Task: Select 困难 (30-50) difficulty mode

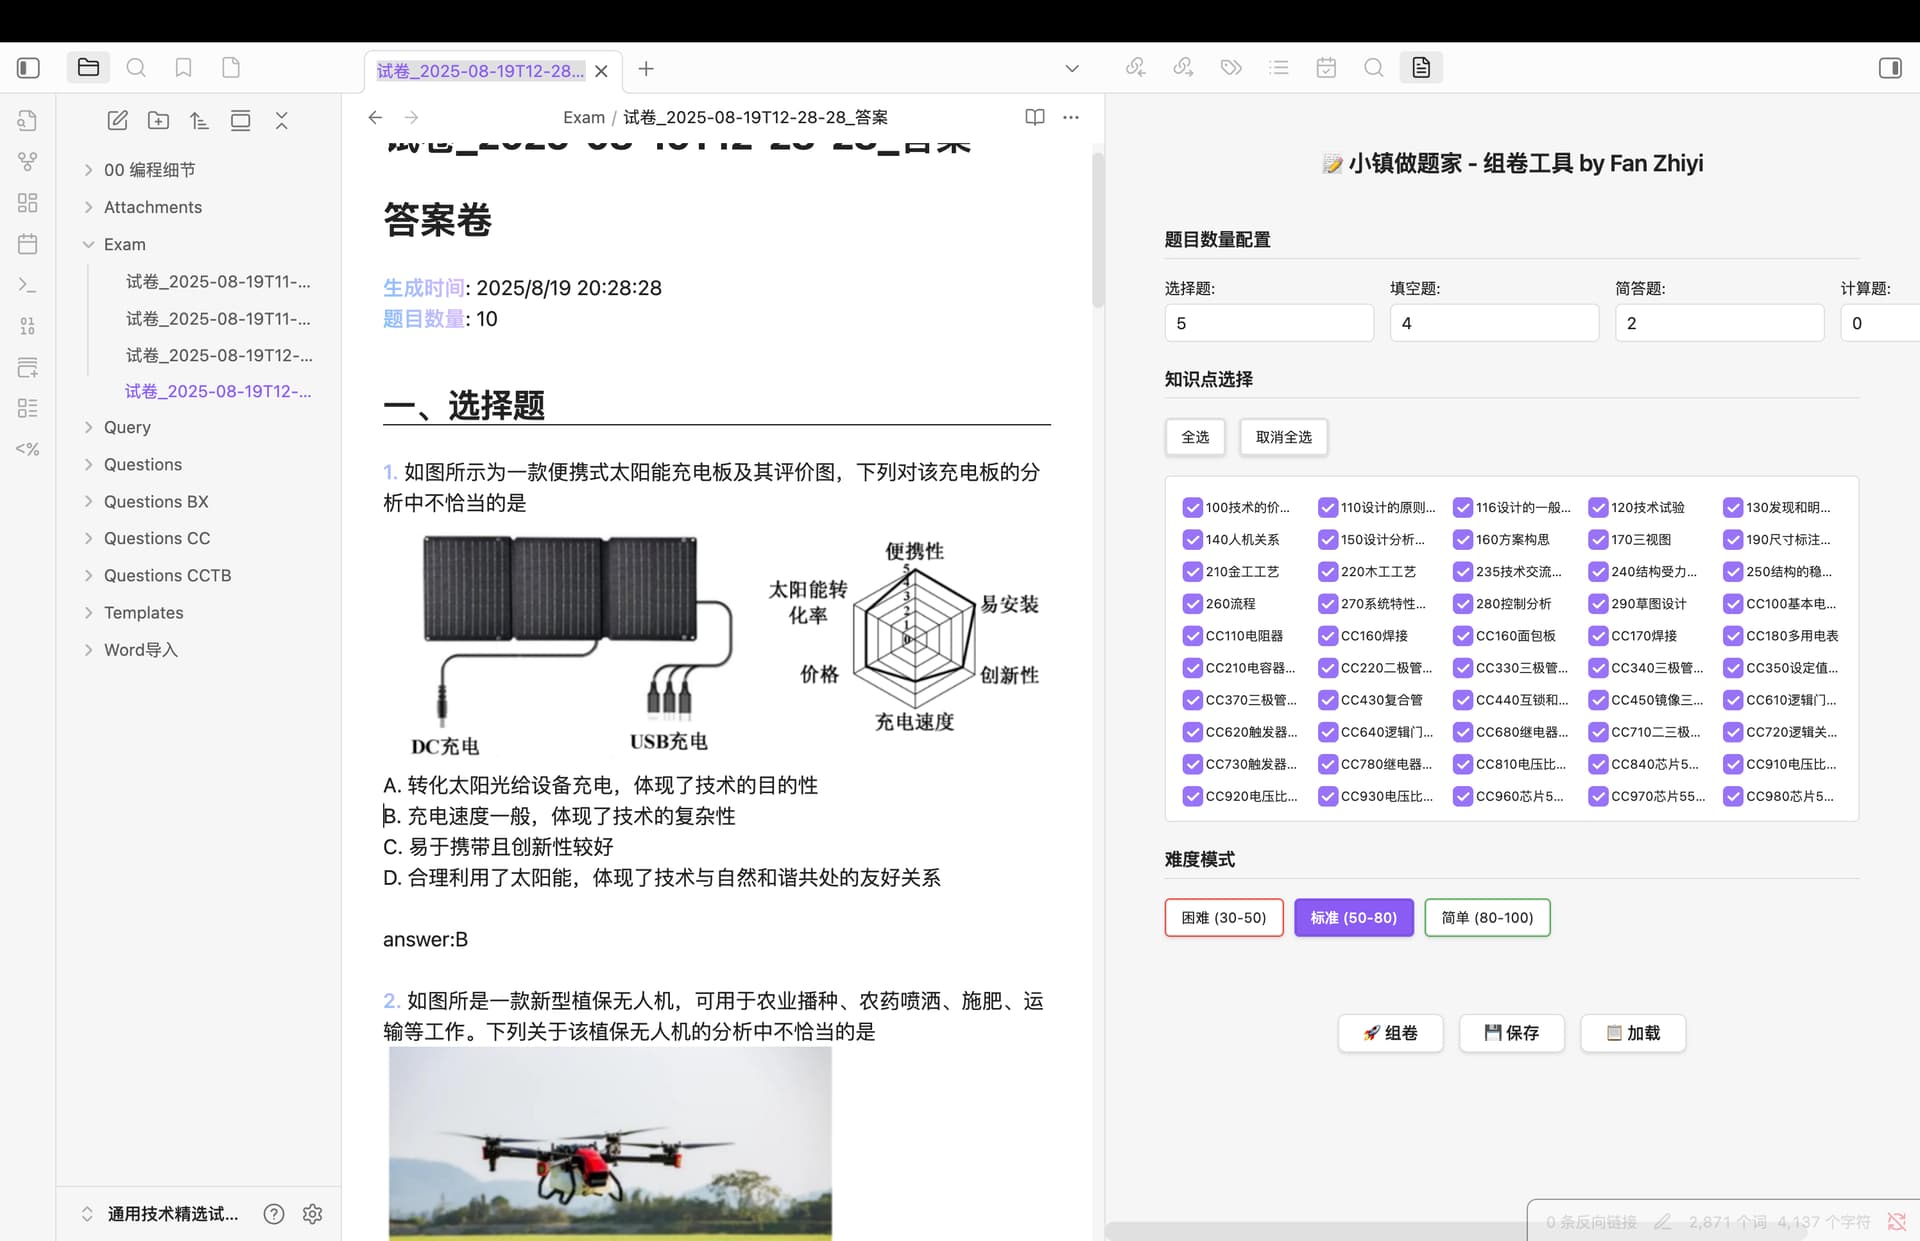Action: (x=1224, y=918)
